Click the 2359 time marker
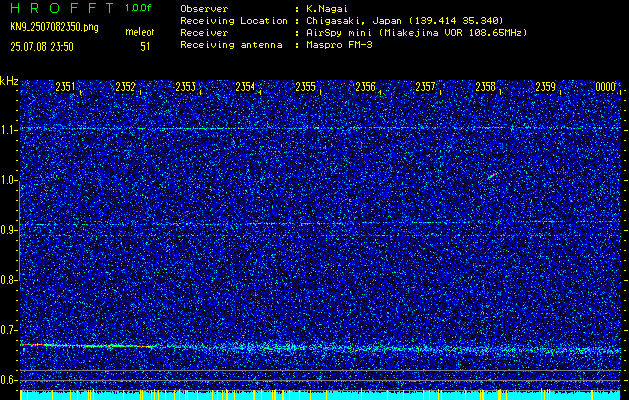The image size is (629, 400). 545,87
